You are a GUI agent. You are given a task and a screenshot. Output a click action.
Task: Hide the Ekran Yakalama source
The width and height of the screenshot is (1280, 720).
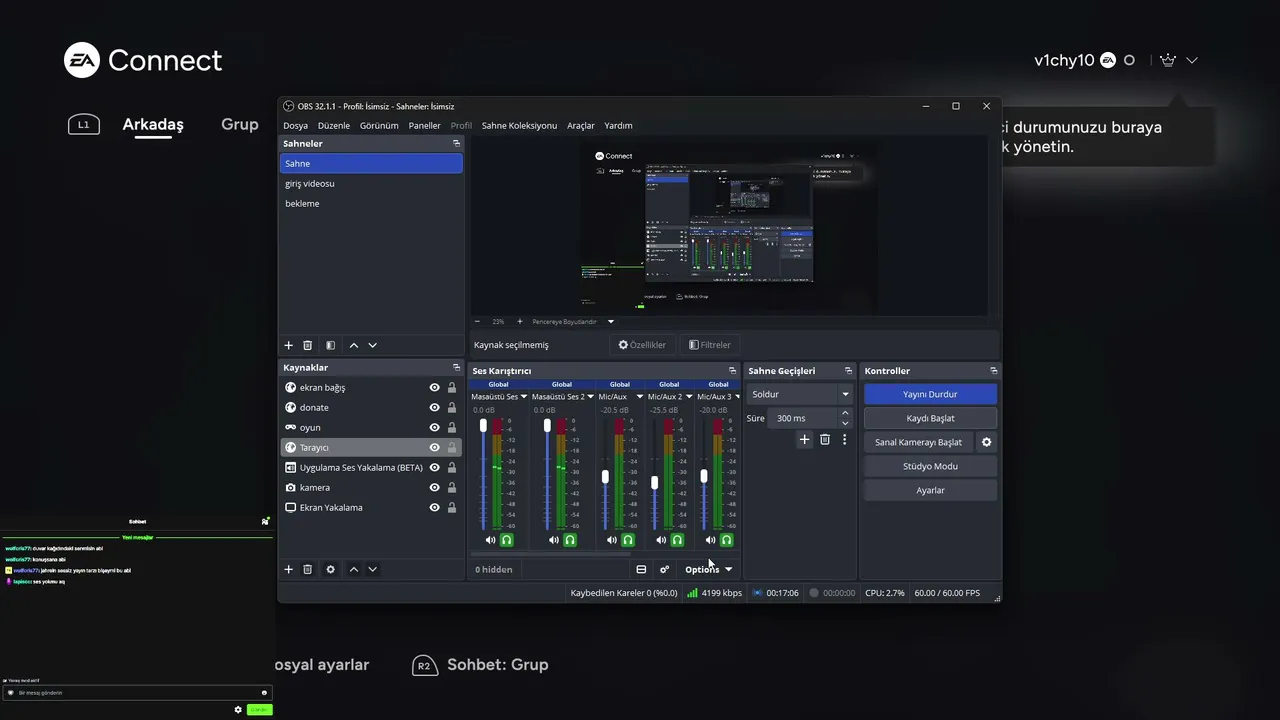click(x=435, y=508)
